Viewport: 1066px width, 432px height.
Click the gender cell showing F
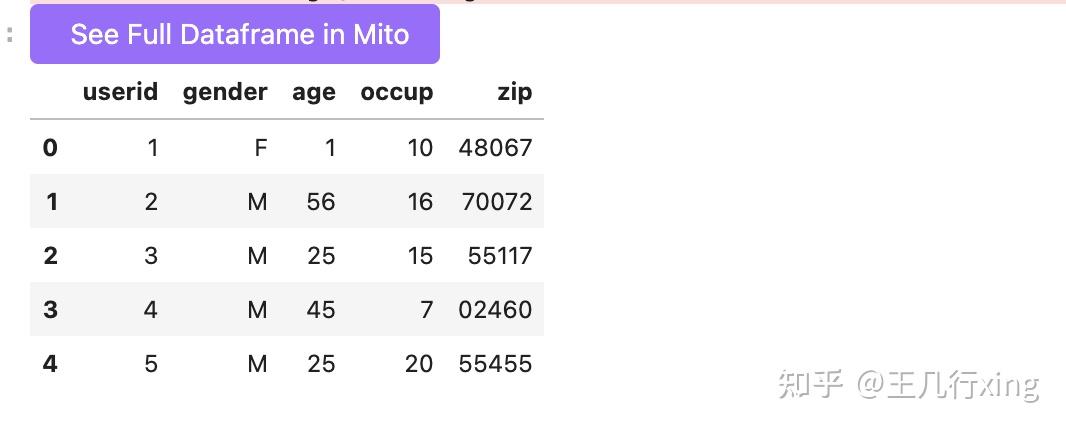point(260,148)
